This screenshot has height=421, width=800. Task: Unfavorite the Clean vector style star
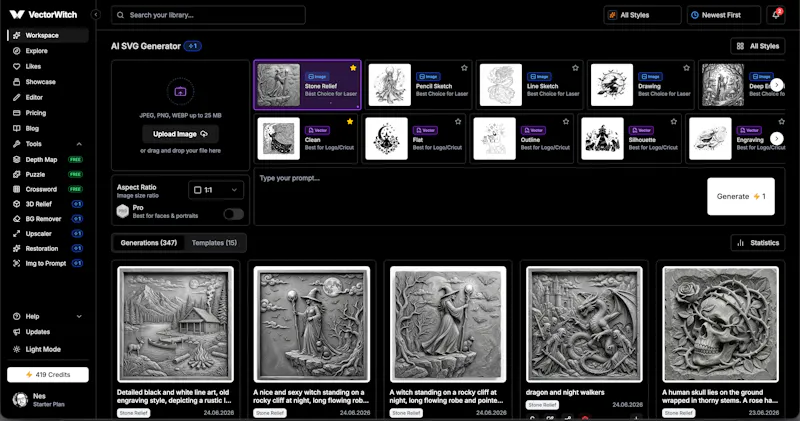pyautogui.click(x=350, y=121)
